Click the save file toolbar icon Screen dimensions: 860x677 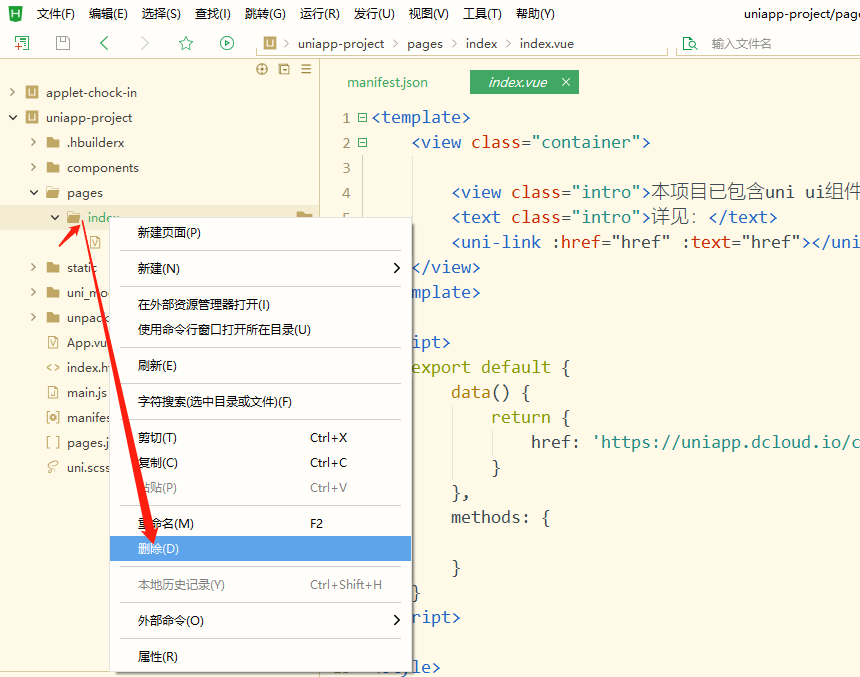(x=63, y=43)
